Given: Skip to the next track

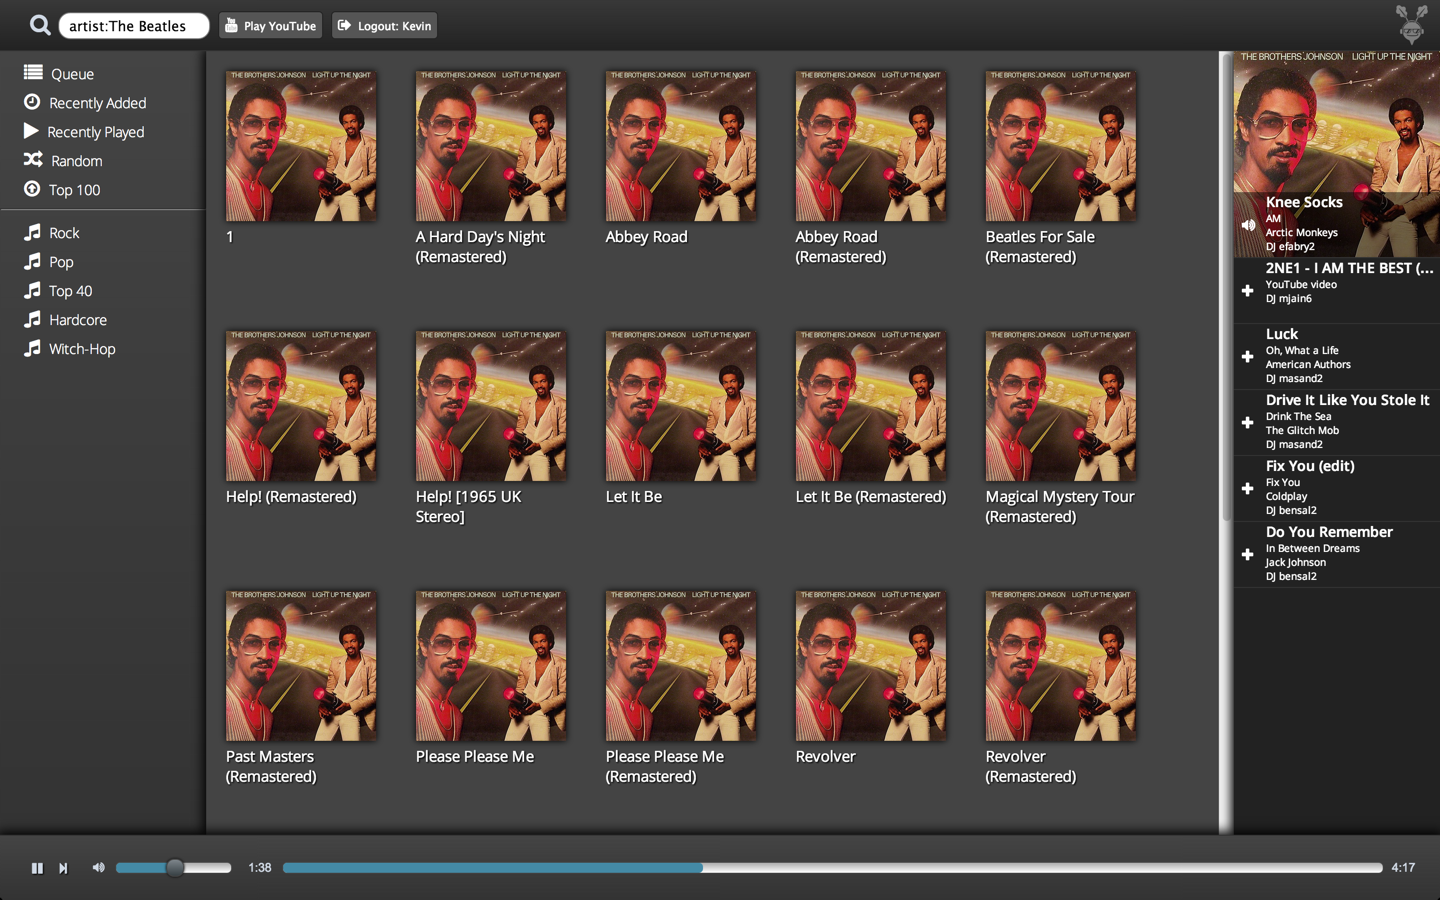Looking at the screenshot, I should pyautogui.click(x=63, y=868).
